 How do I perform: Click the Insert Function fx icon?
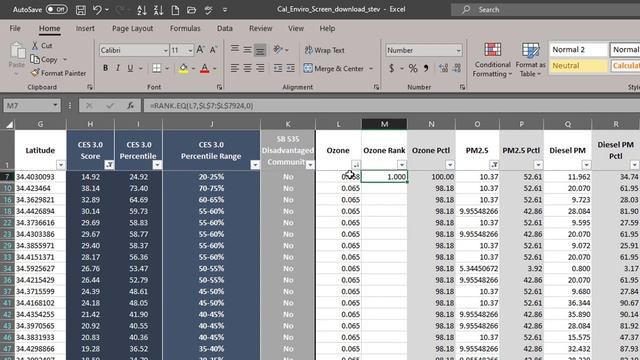click(x=130, y=106)
